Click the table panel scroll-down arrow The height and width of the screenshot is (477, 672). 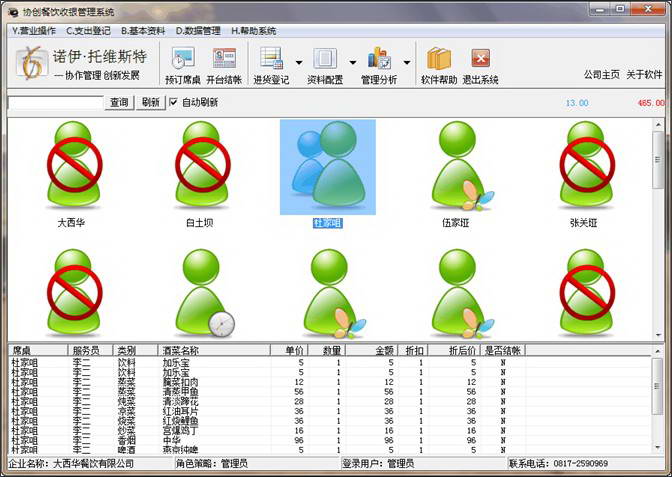[x=658, y=335]
